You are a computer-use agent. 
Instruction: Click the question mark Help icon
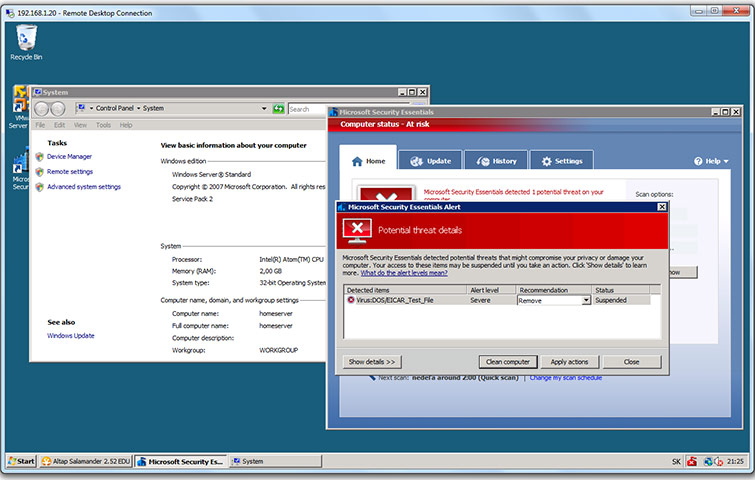[698, 161]
